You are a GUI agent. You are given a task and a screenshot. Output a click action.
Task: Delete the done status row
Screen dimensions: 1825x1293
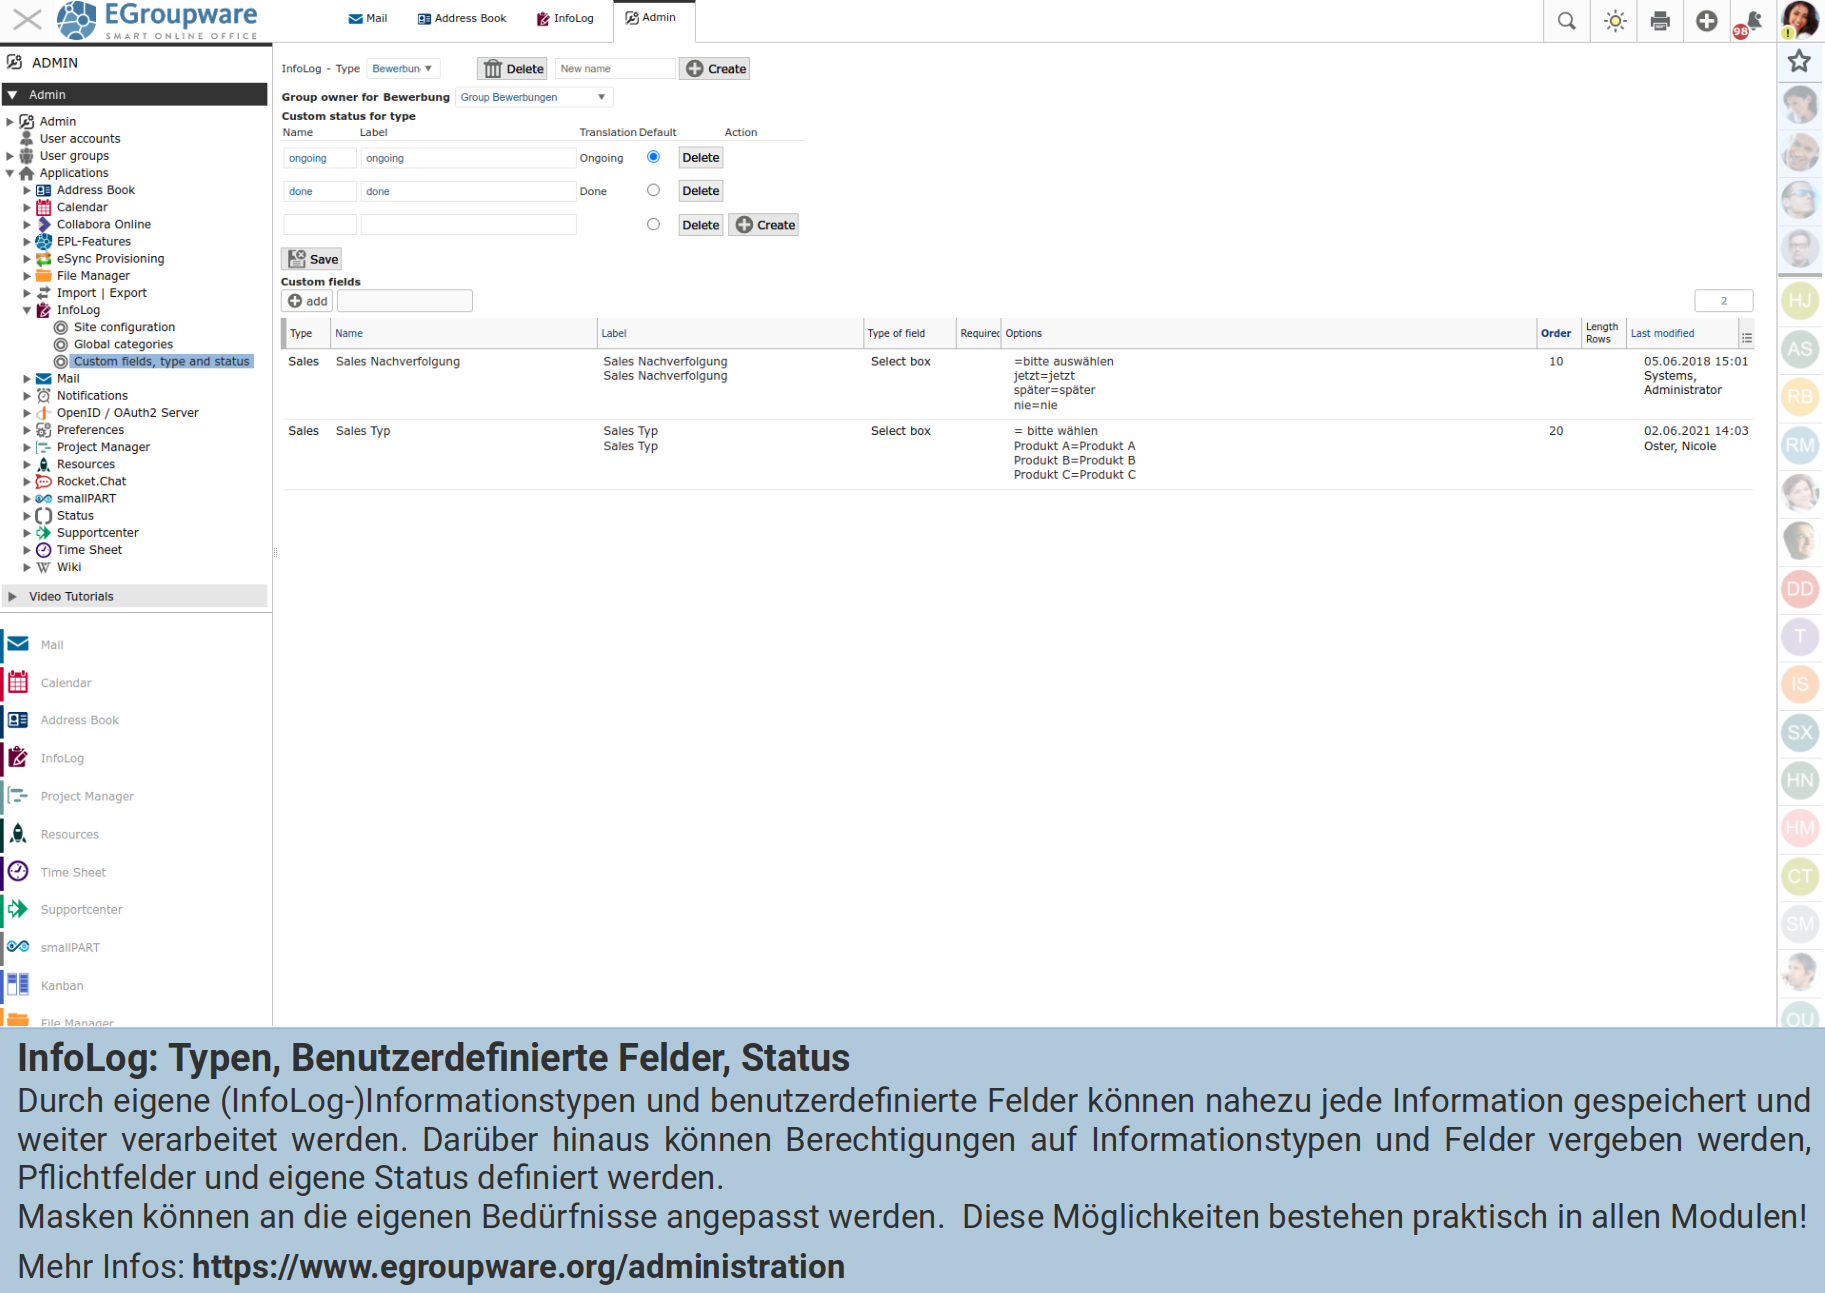(700, 191)
